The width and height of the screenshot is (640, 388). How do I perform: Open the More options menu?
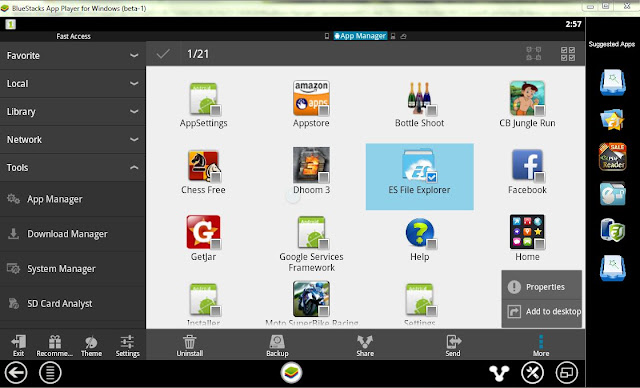(541, 345)
